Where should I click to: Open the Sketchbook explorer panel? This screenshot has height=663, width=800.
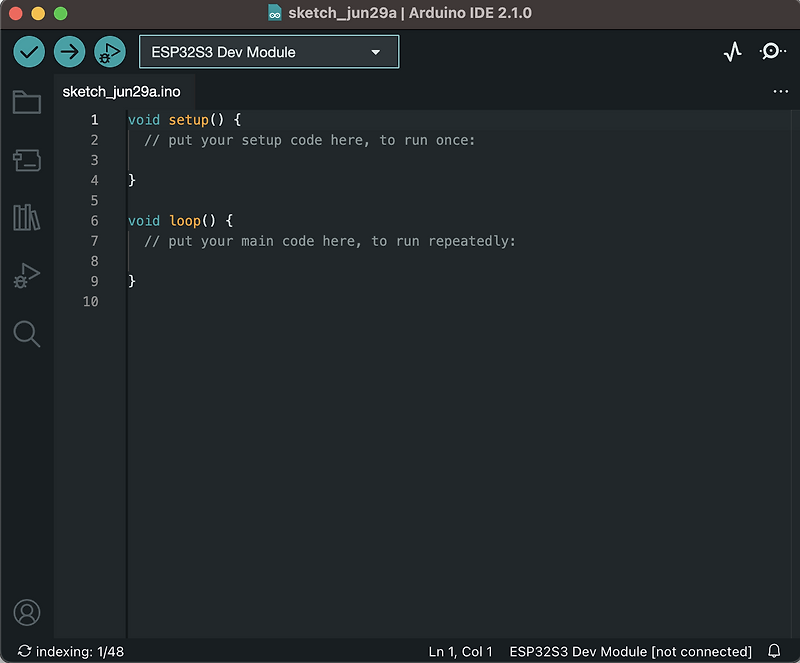27,102
